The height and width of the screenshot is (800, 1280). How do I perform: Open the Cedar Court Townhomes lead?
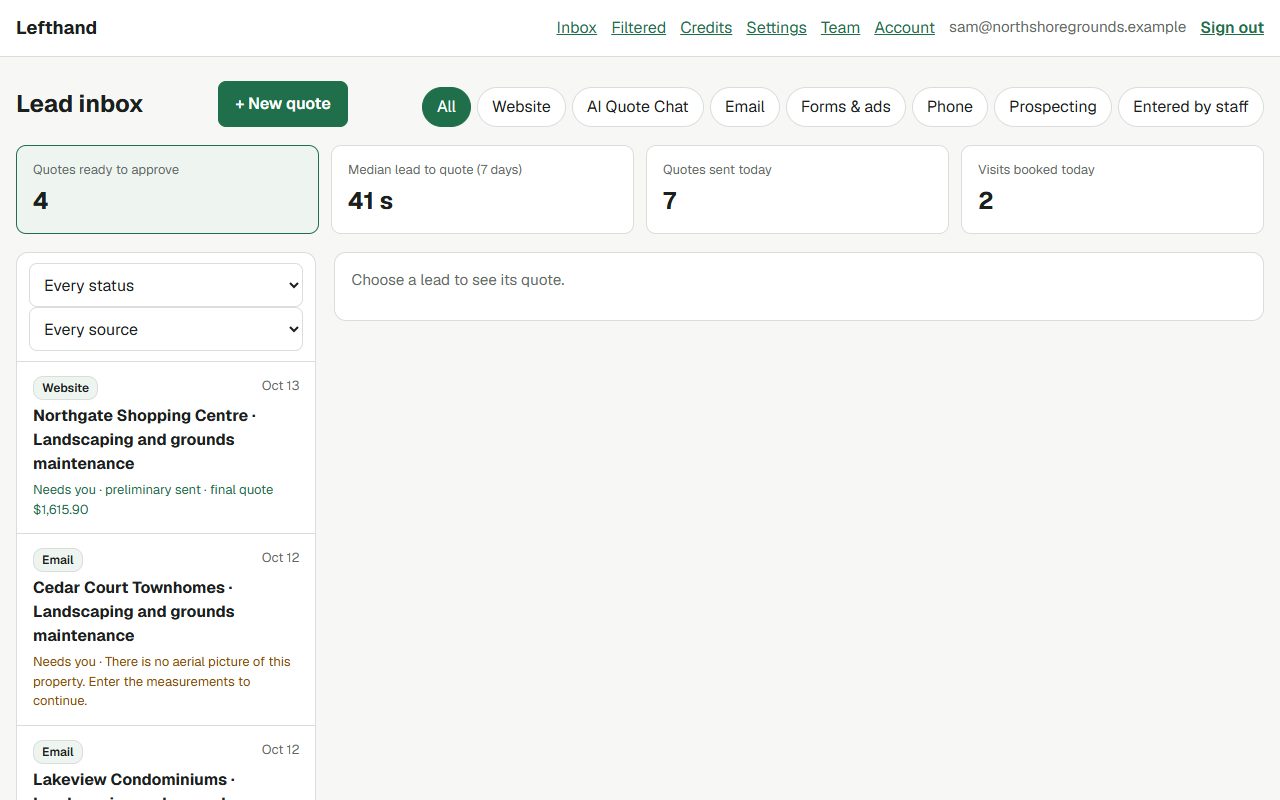coord(166,630)
